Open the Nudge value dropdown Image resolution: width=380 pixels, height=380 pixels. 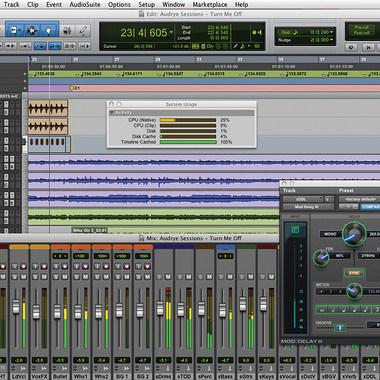331,40
